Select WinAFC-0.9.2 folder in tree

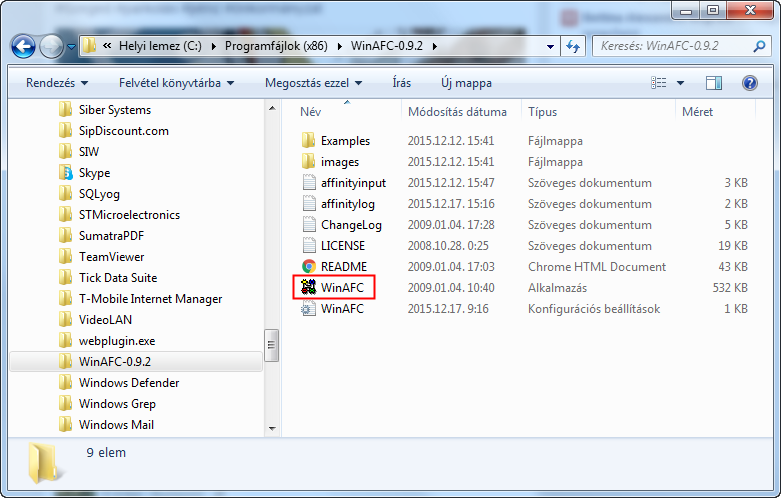[115, 362]
